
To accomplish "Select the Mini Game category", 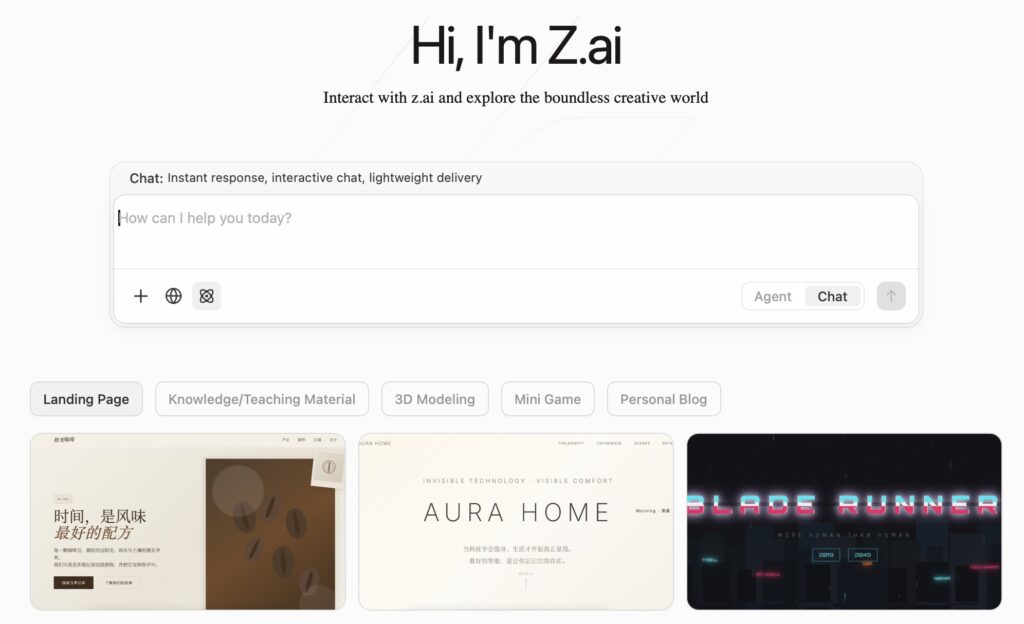I will [x=547, y=399].
